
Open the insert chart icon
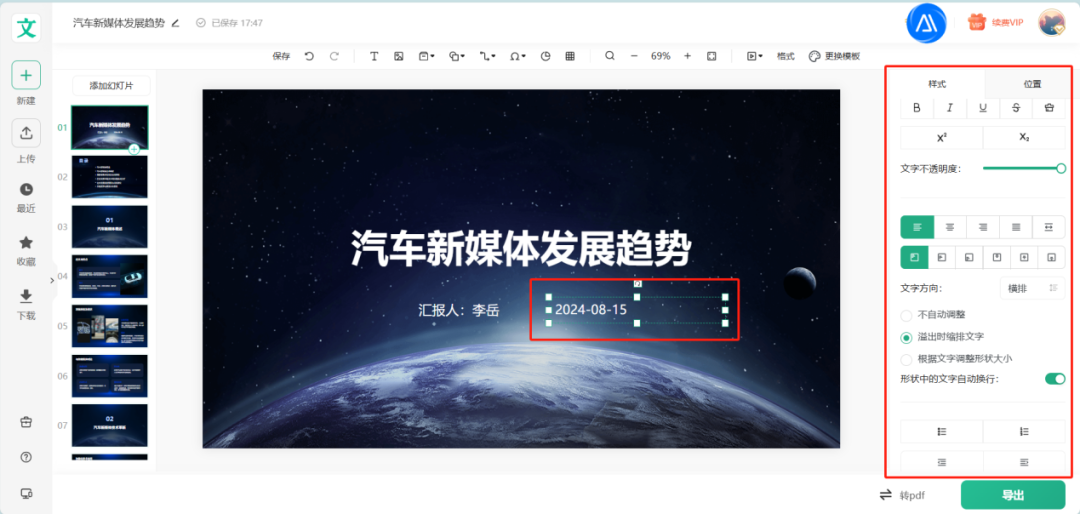pos(546,56)
